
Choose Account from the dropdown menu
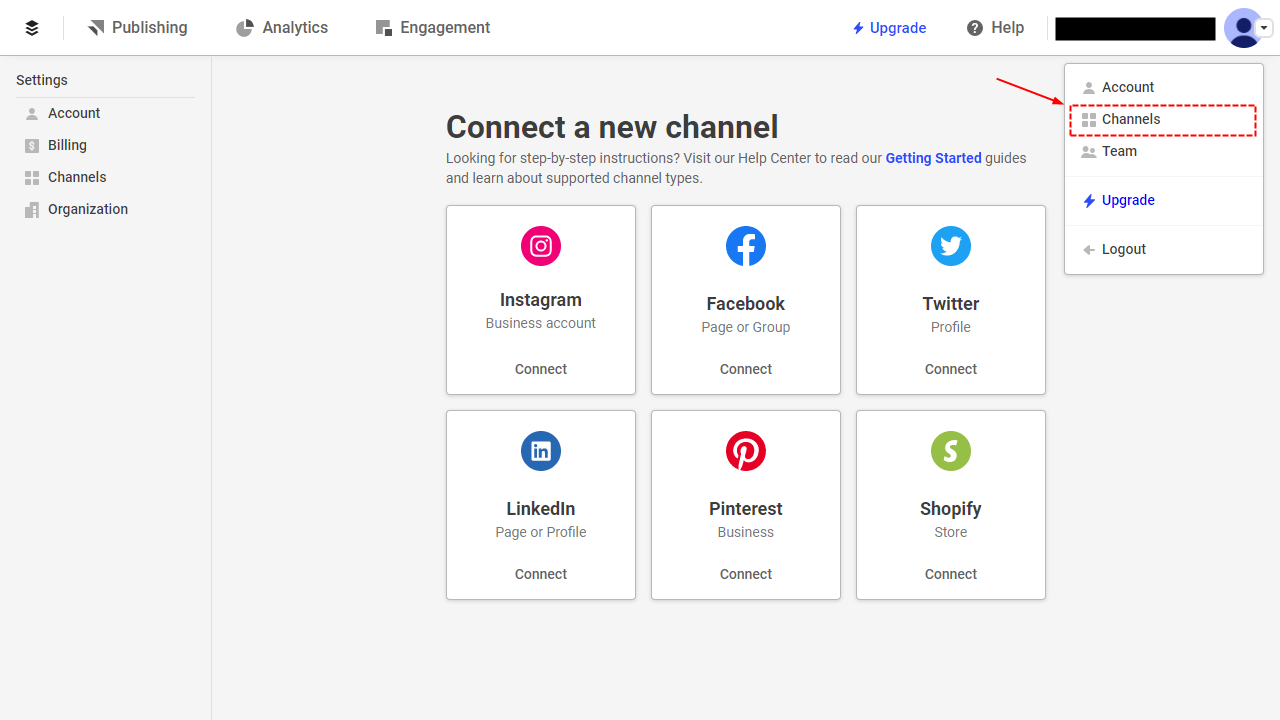click(1164, 87)
